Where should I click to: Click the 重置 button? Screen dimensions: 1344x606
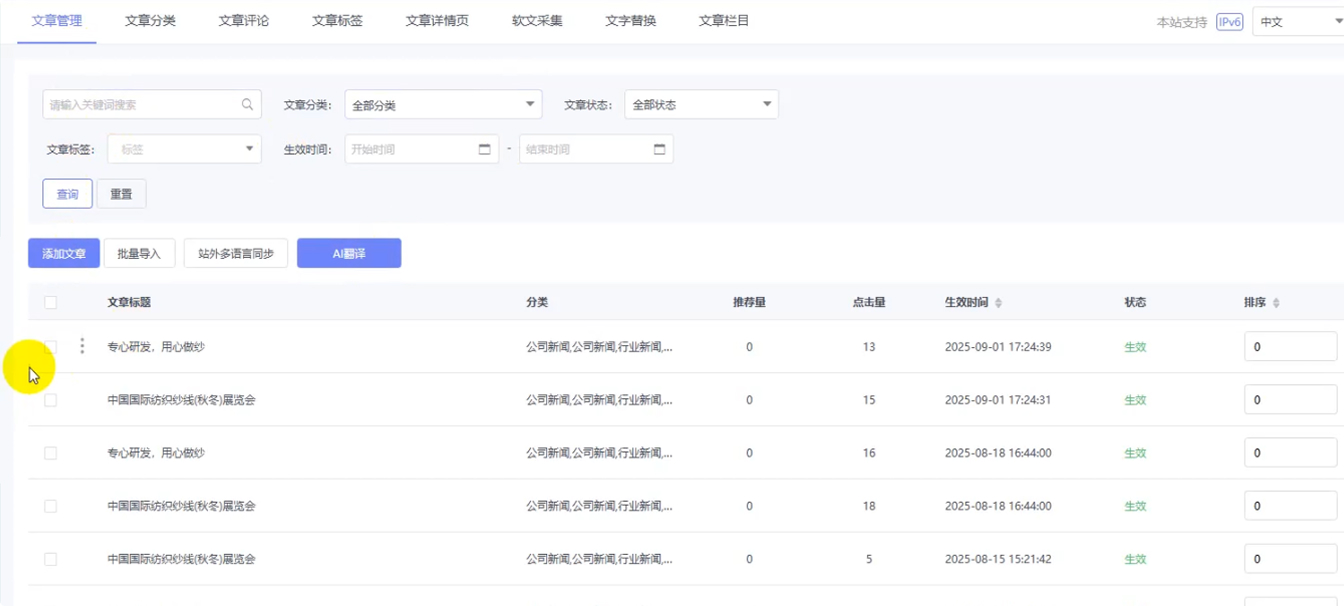coord(121,194)
